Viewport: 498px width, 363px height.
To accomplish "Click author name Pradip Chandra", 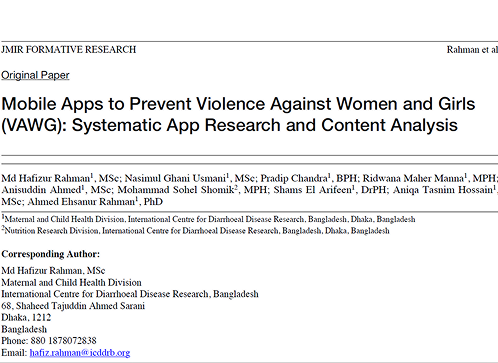I will click(294, 178).
